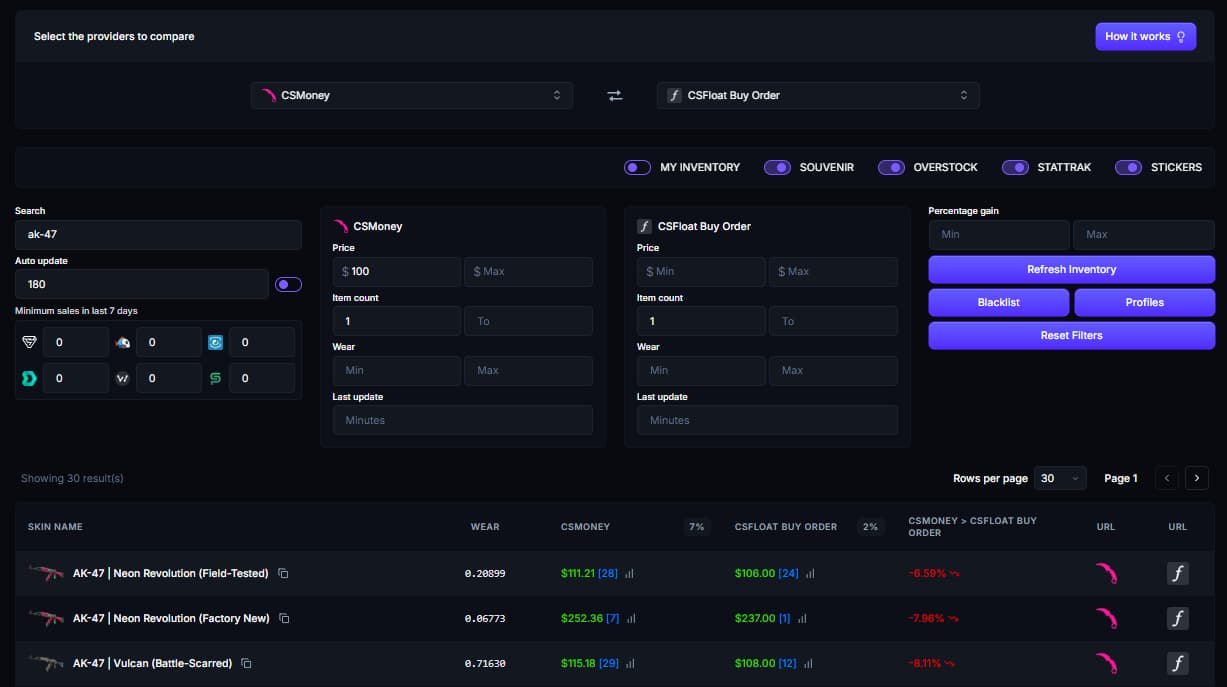This screenshot has height=687, width=1227.
Task: Open CSMoney price chart for Neon Revolution (Field-Tested)
Action: (629, 574)
